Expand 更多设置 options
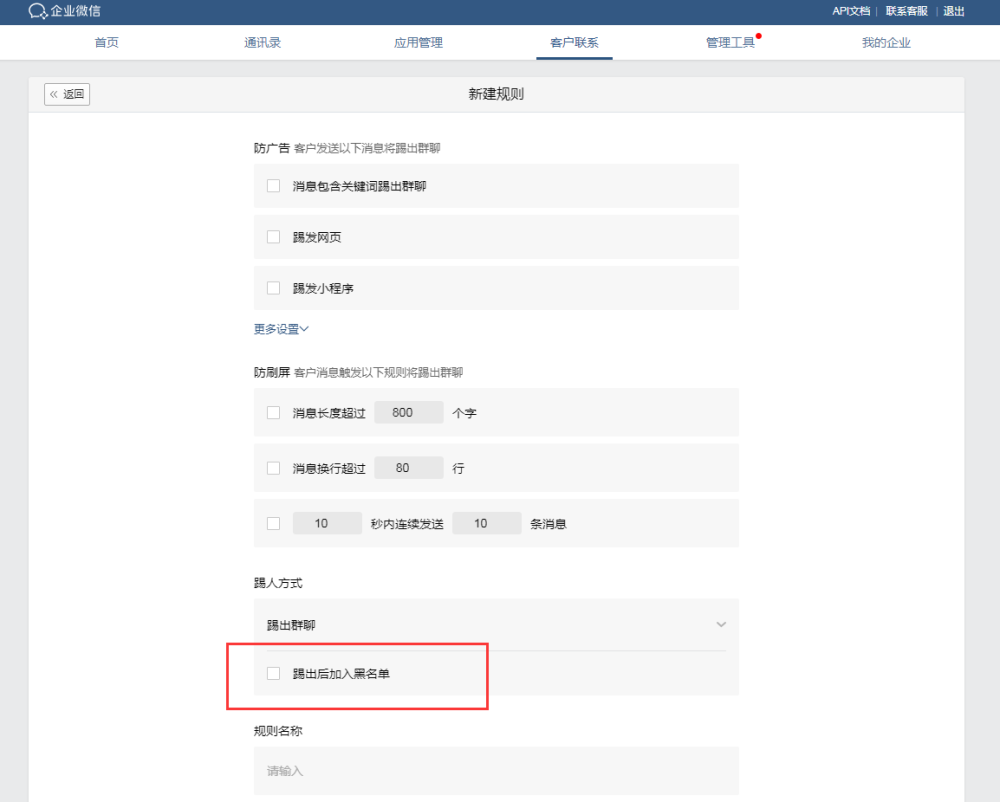Image resolution: width=1000 pixels, height=802 pixels. tap(281, 329)
